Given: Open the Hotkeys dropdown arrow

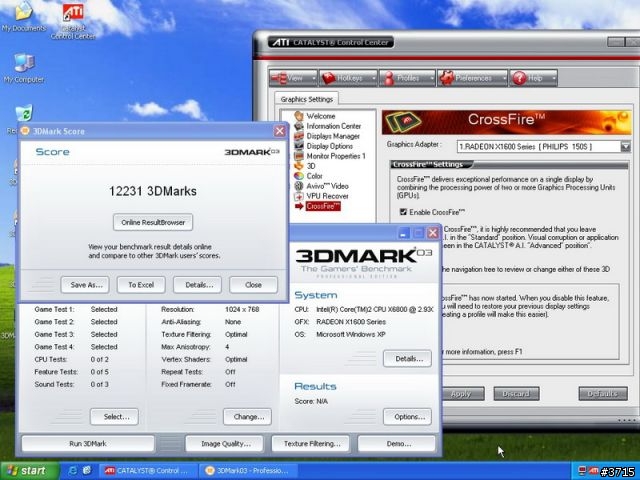Looking at the screenshot, I should [373, 78].
